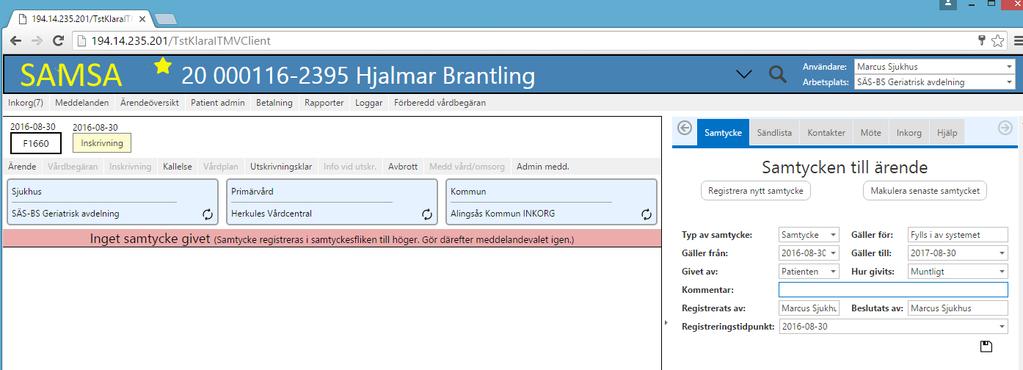Image resolution: width=1023 pixels, height=370 pixels.
Task: Click browser forward arrow
Action: (37, 41)
